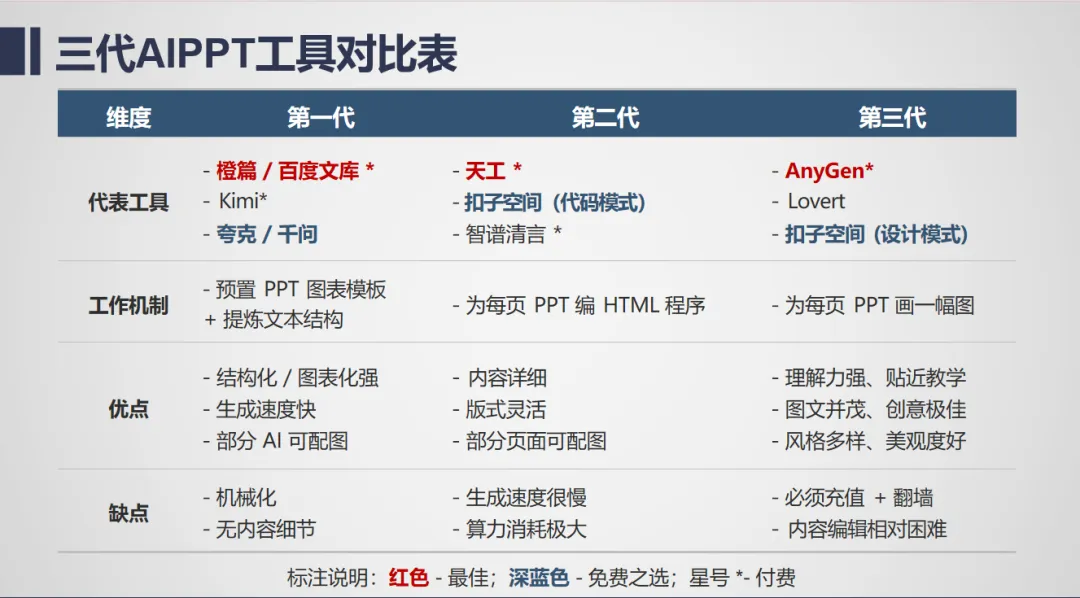The width and height of the screenshot is (1080, 598).
Task: Click the 优点 row label
Action: tap(129, 409)
